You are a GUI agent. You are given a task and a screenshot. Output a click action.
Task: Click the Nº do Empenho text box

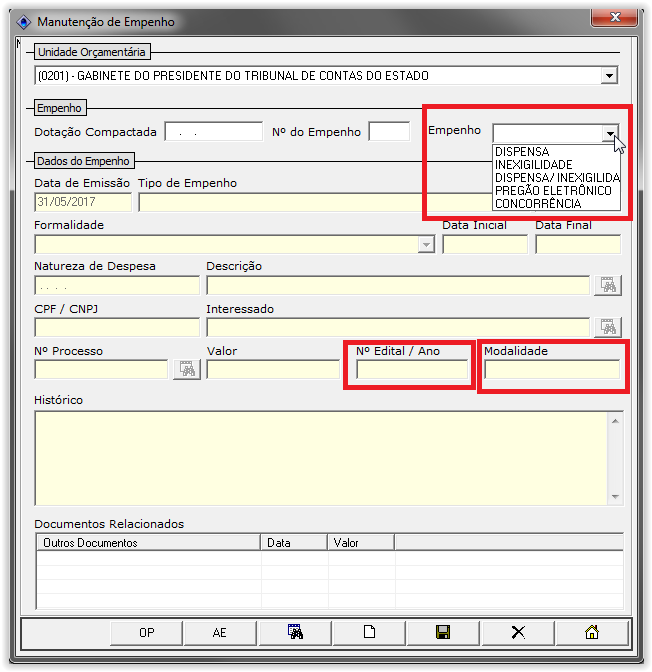coord(389,132)
